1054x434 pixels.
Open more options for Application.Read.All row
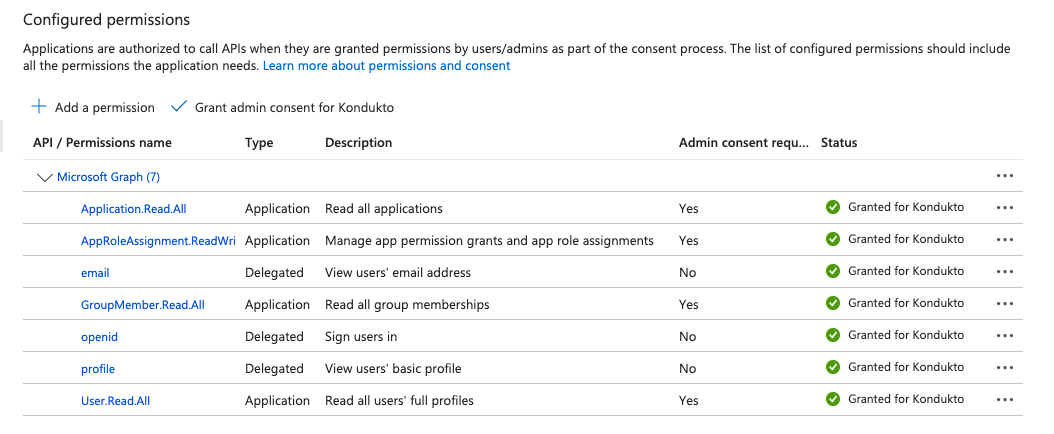pos(1005,209)
